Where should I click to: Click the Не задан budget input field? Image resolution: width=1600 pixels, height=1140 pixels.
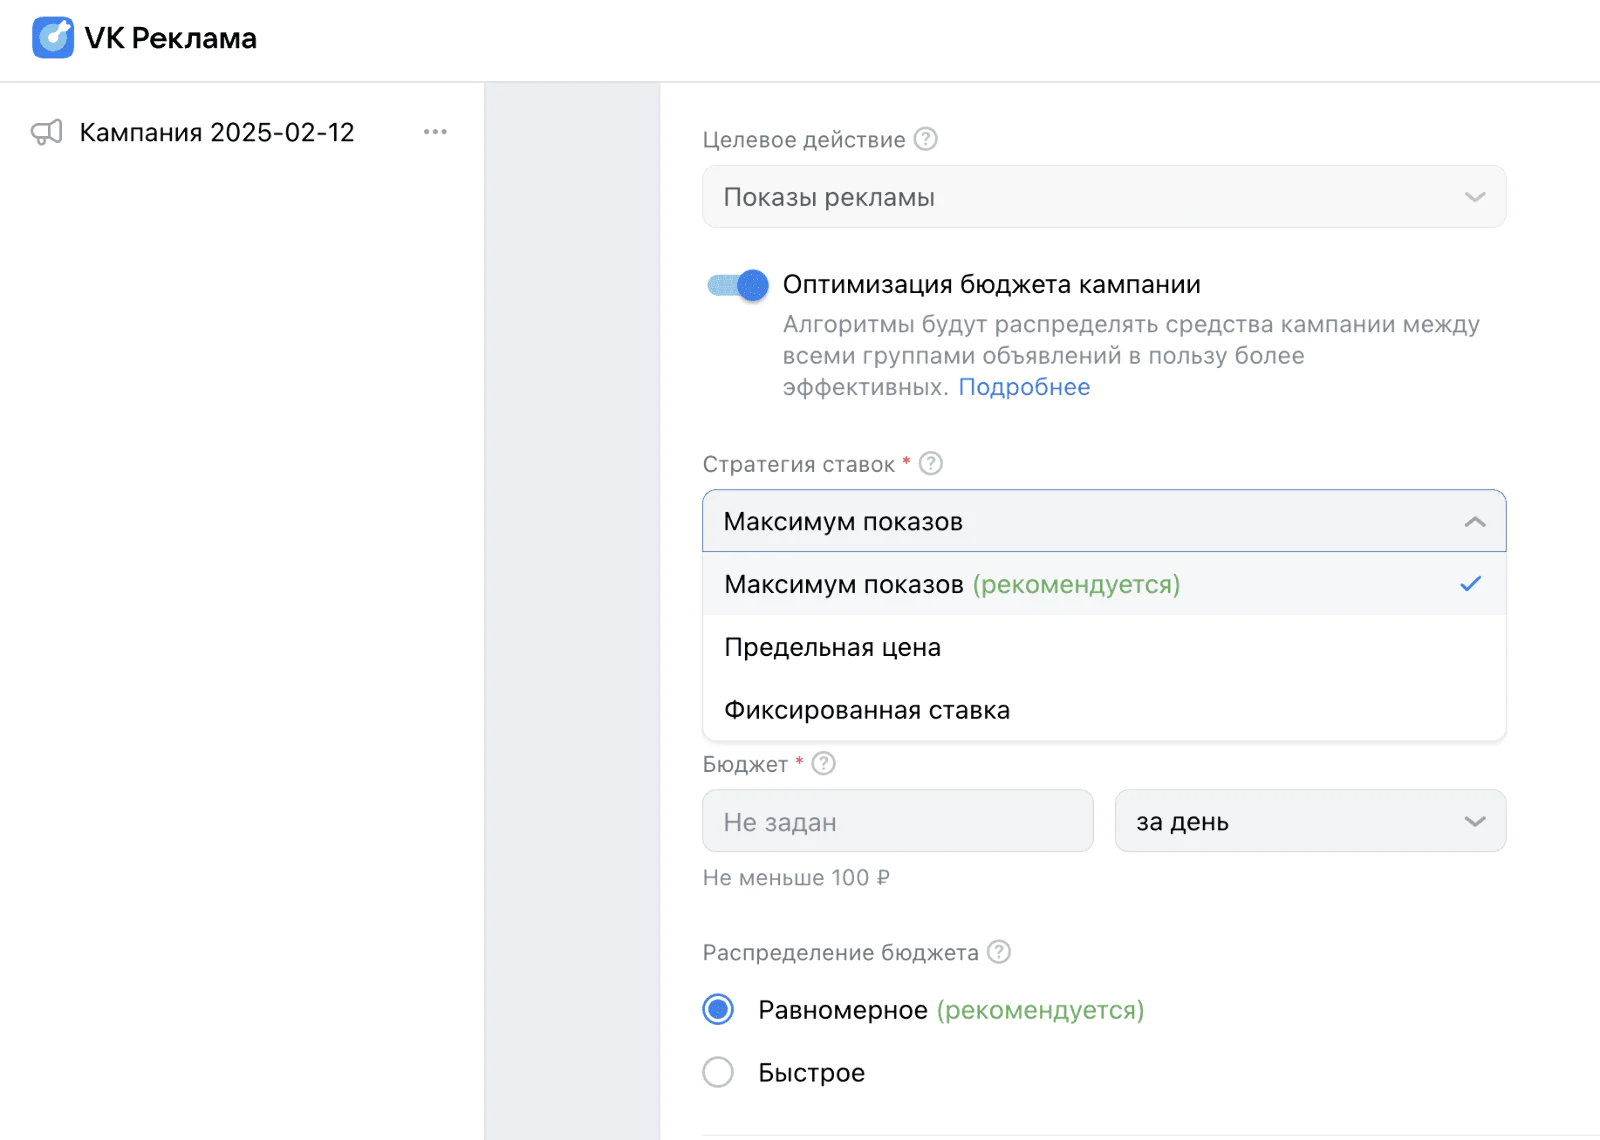pyautogui.click(x=898, y=821)
